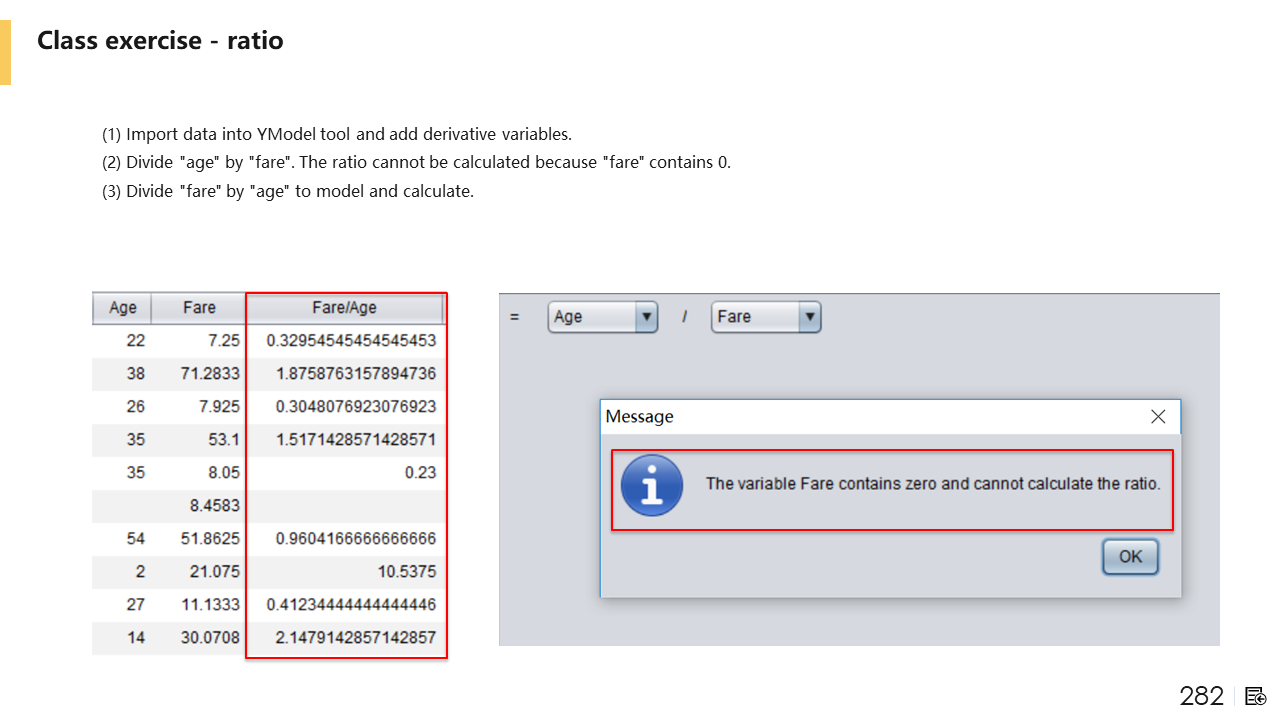The width and height of the screenshot is (1280, 720).
Task: Open the Fare variable dropdown
Action: tap(809, 317)
